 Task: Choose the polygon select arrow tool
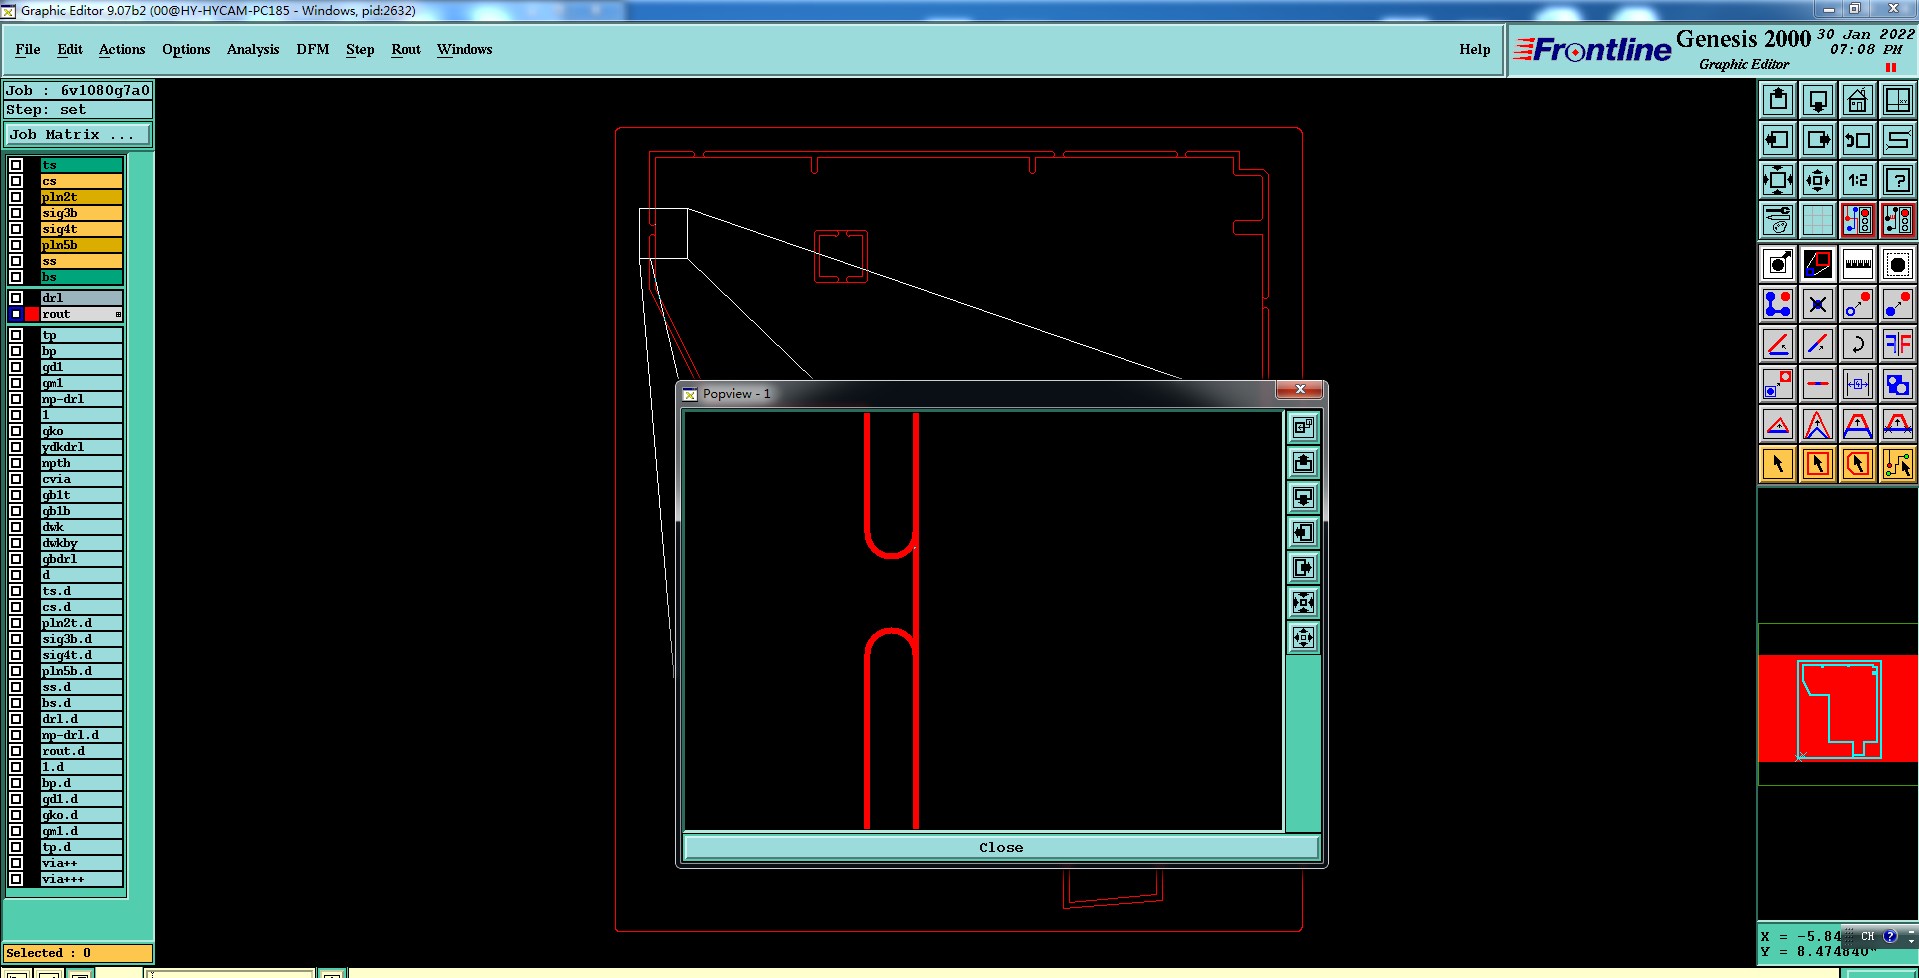(x=1858, y=464)
